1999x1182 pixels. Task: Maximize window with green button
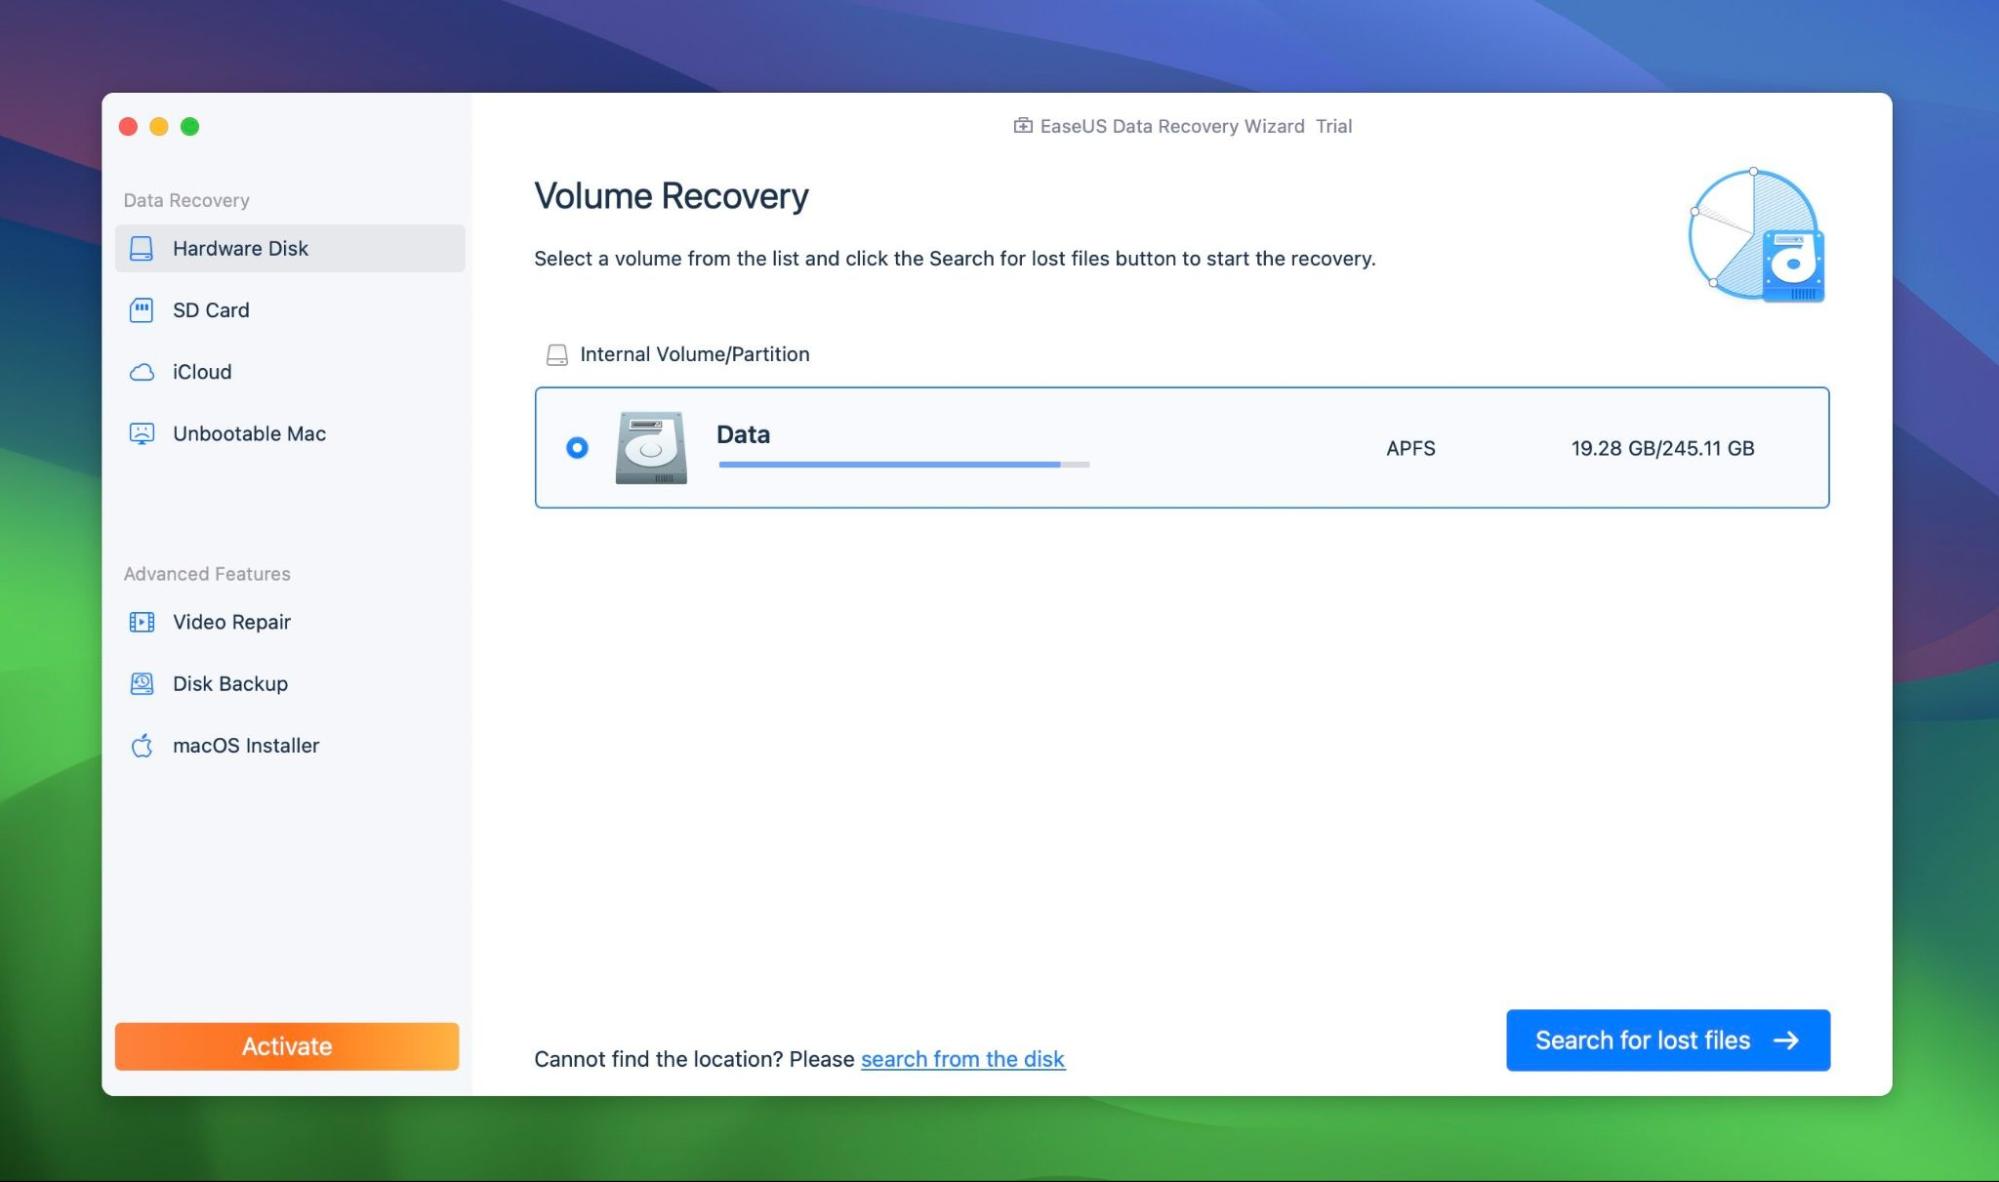tap(190, 126)
